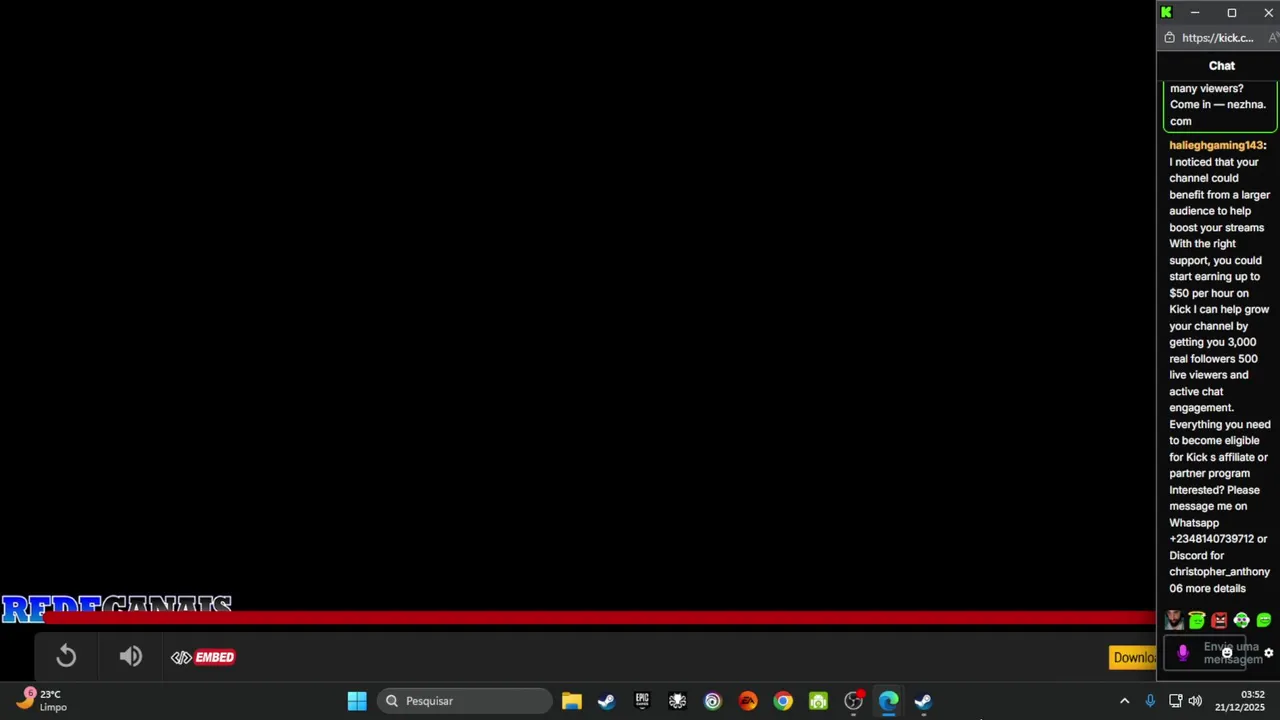Select the angry red face emote
Viewport: 1280px width, 720px height.
point(1219,621)
